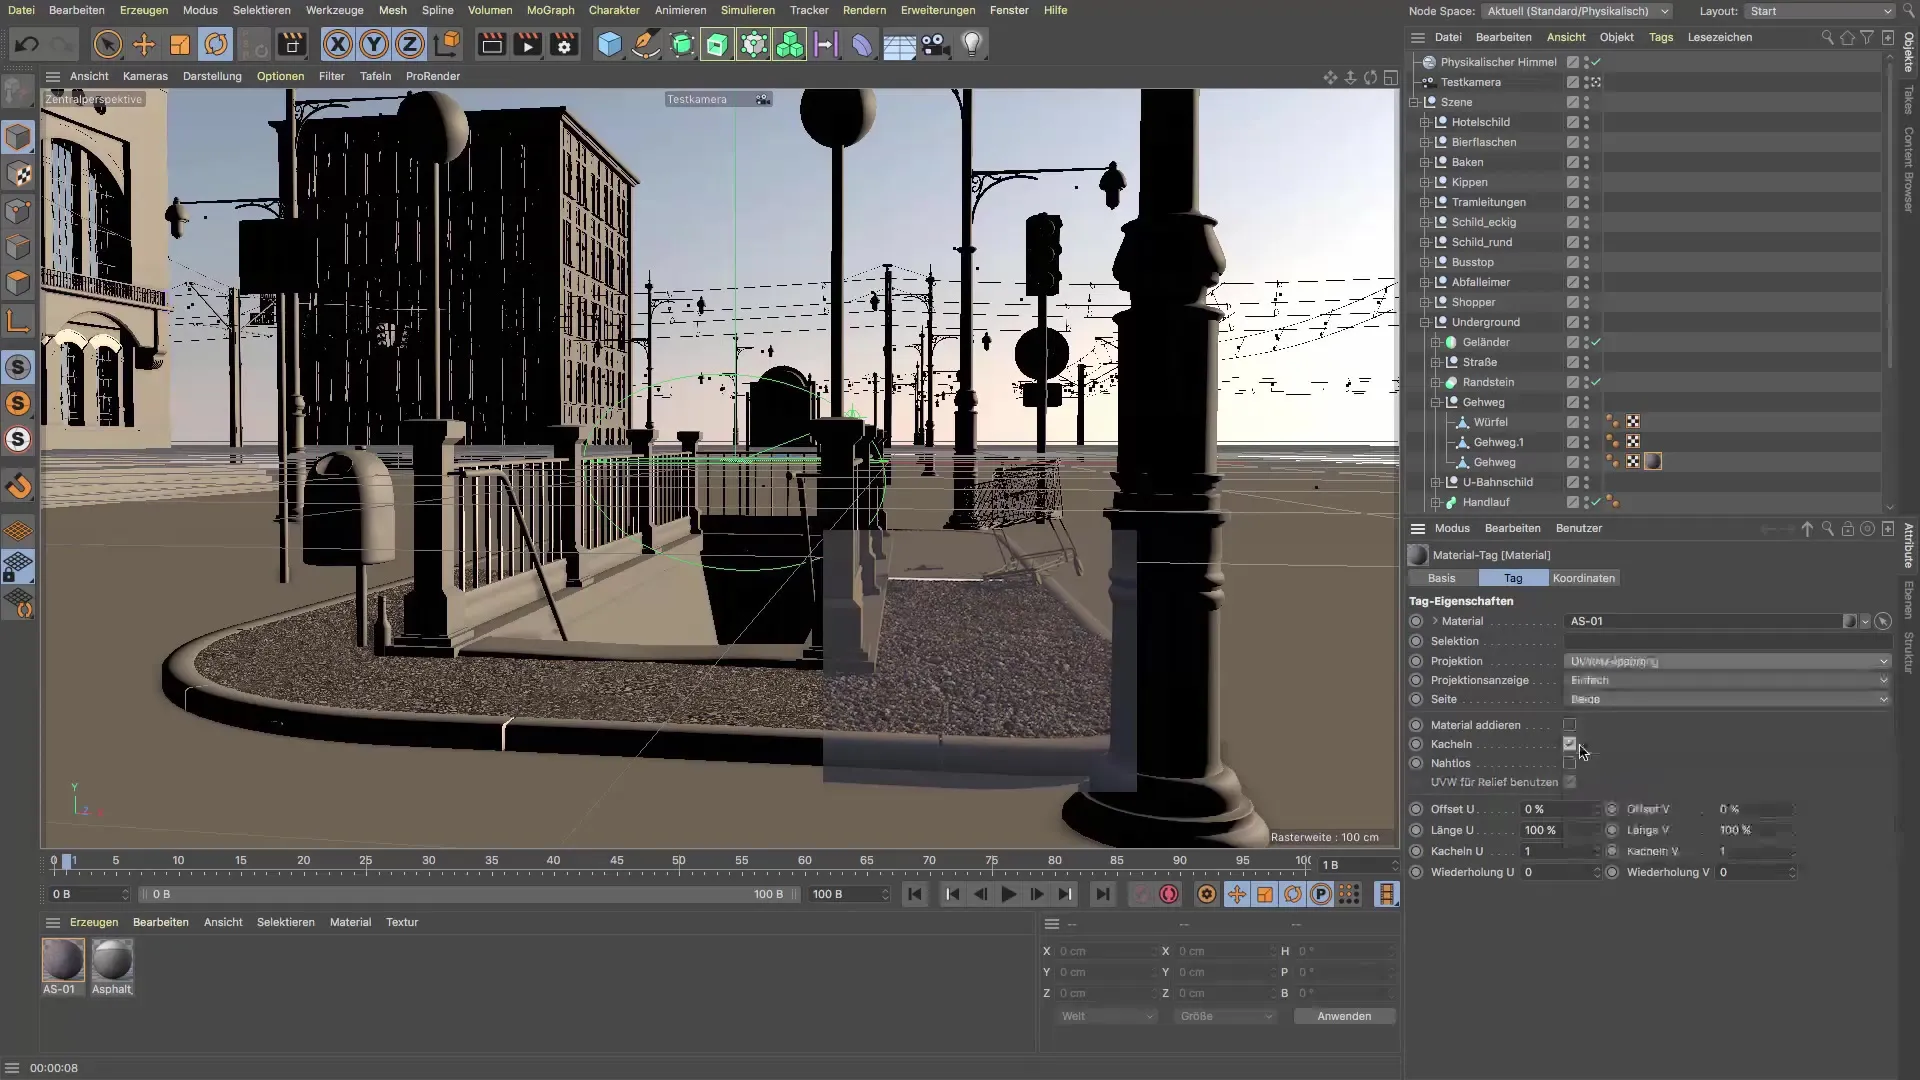This screenshot has width=1920, height=1080.
Task: Toggle the Kacheln checkbox
Action: pyautogui.click(x=1569, y=744)
